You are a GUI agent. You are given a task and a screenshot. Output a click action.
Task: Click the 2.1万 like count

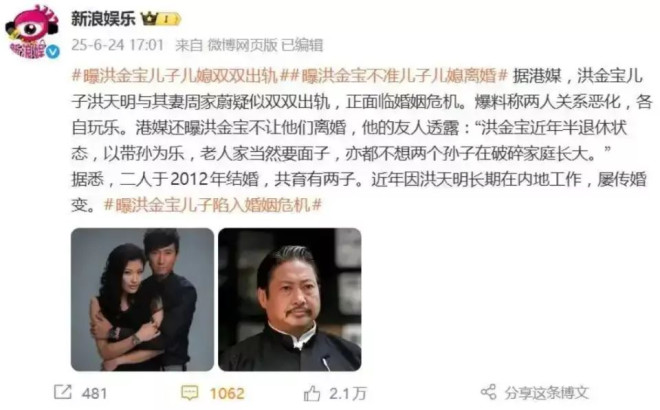click(x=348, y=394)
